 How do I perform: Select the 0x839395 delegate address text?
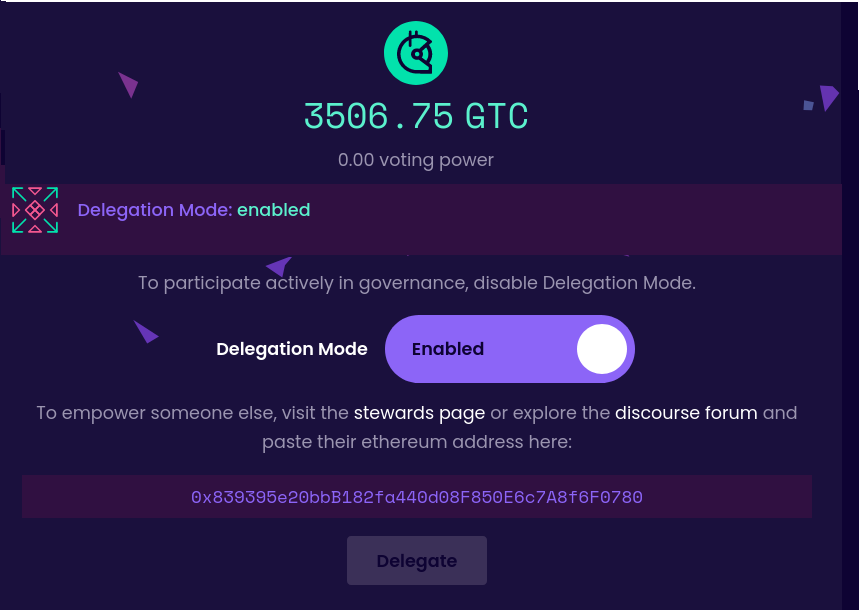pos(416,496)
